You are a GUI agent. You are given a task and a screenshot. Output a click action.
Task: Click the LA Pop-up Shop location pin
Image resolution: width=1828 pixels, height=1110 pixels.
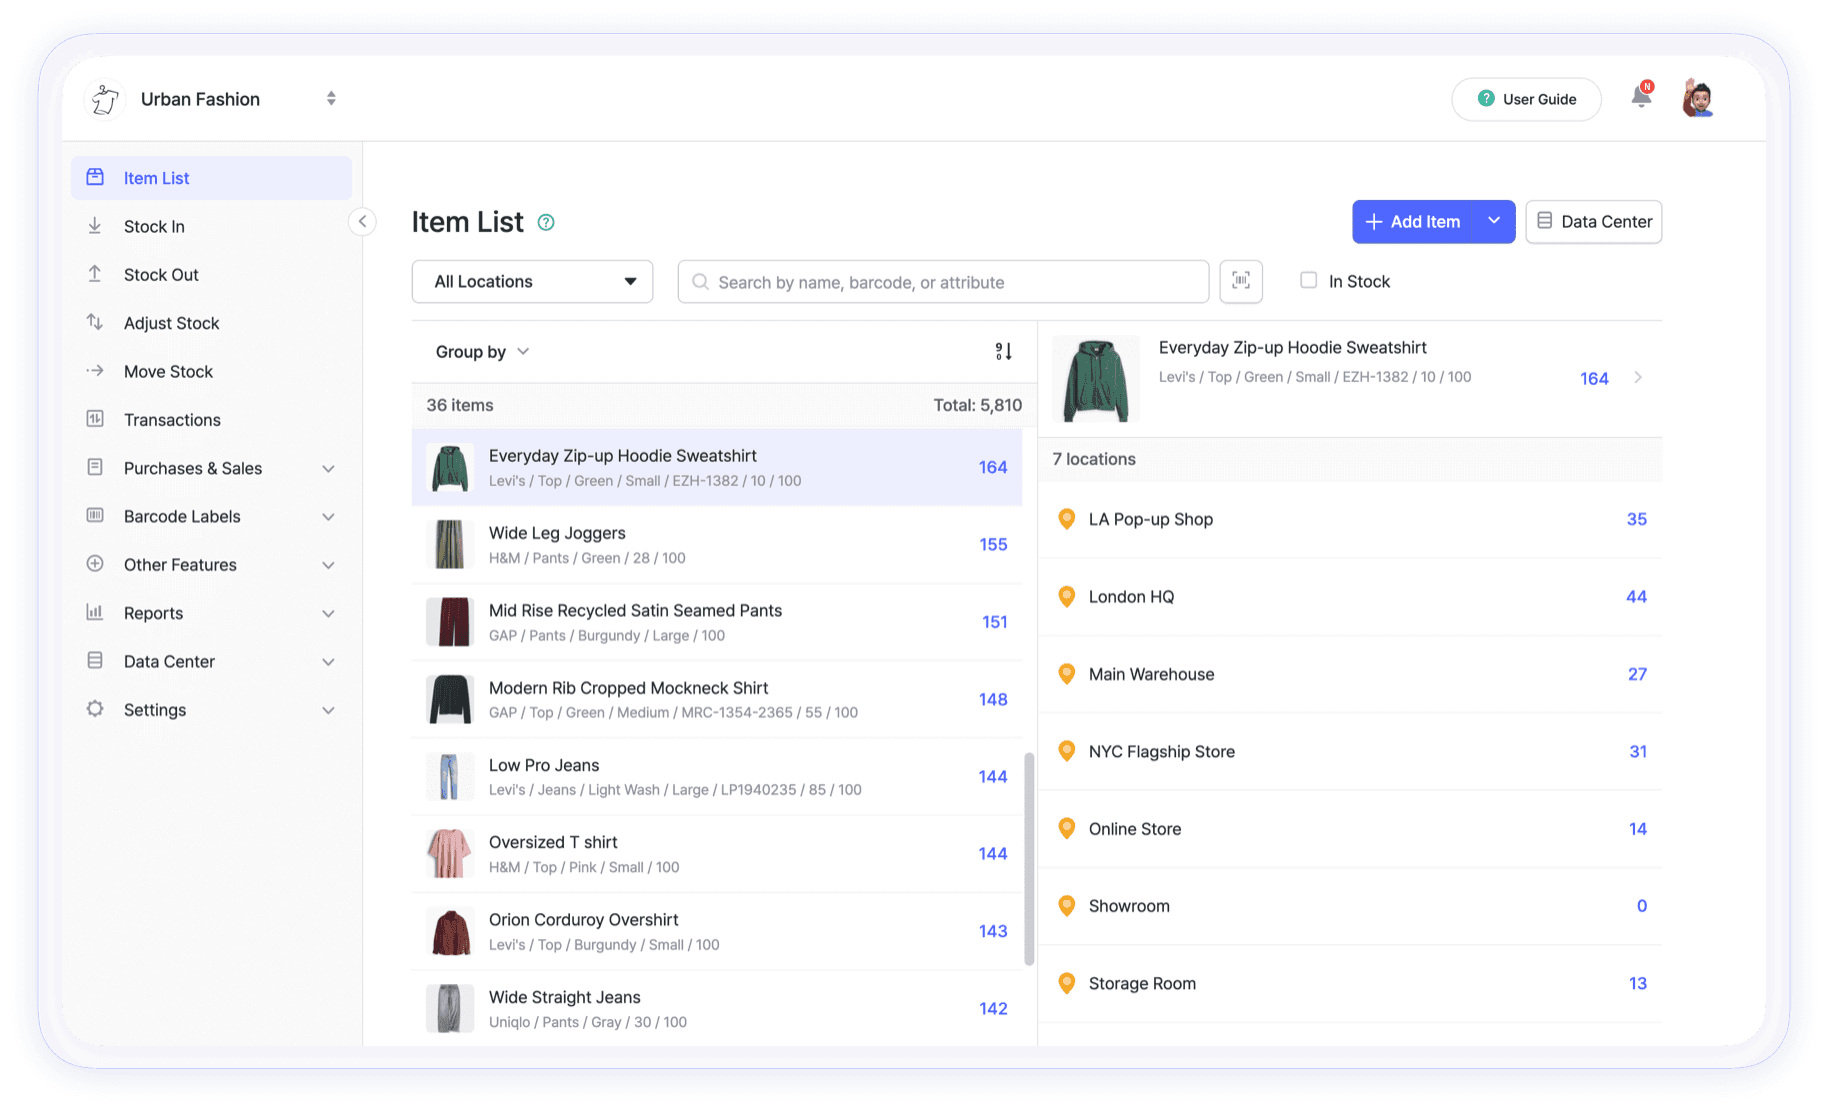pos(1066,519)
